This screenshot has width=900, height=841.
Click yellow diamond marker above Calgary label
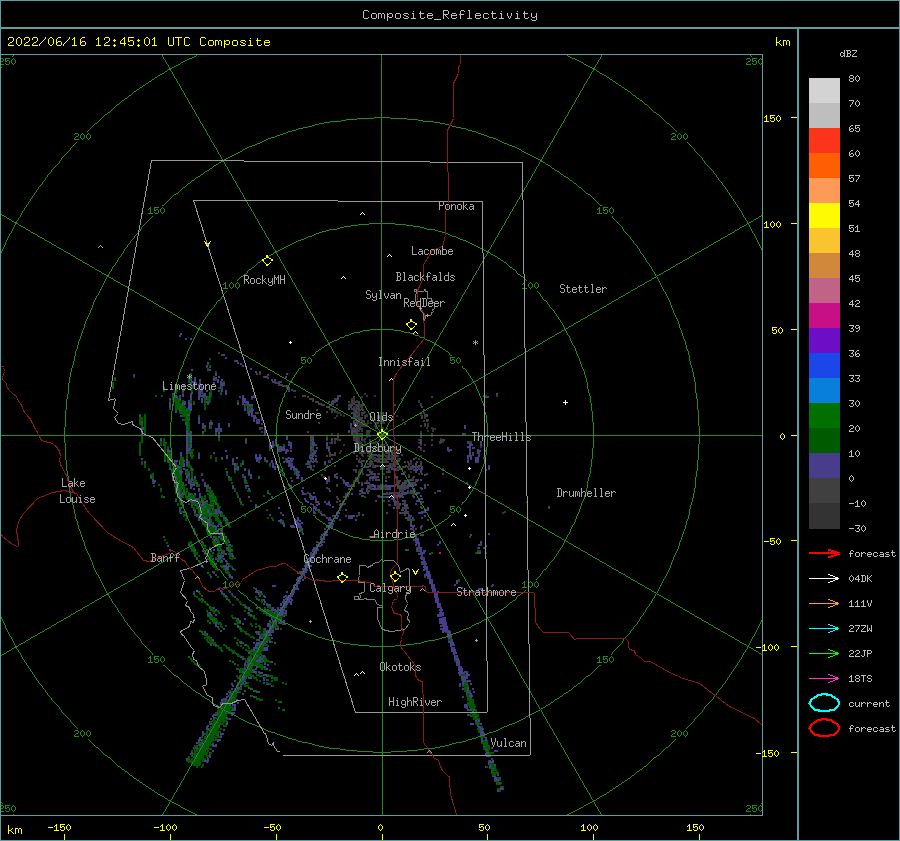pyautogui.click(x=395, y=576)
